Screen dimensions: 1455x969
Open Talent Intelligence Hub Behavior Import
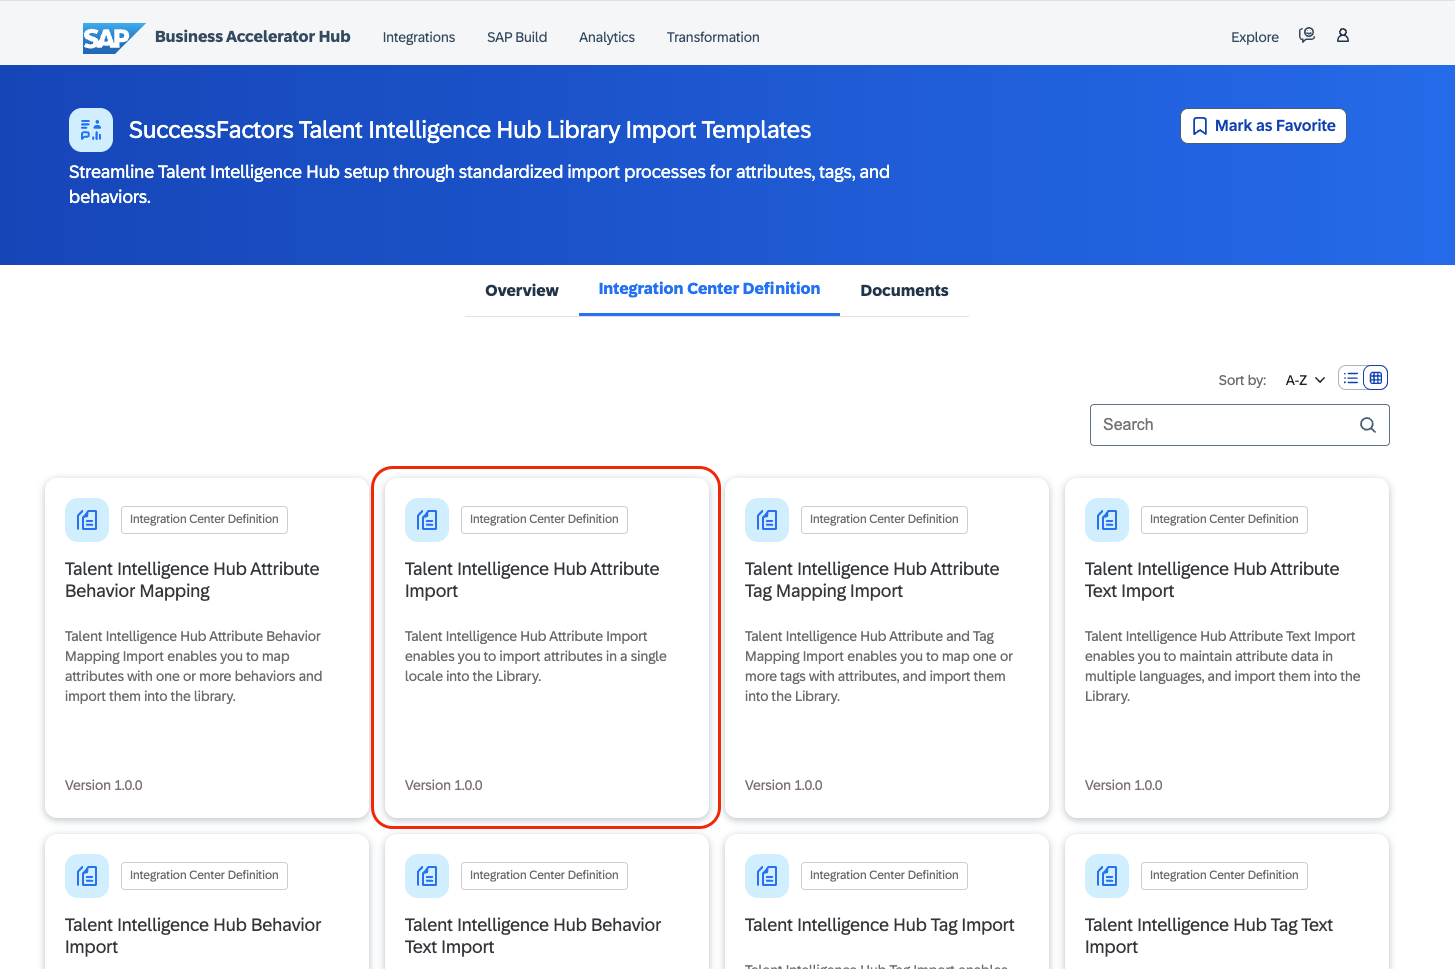tap(193, 936)
